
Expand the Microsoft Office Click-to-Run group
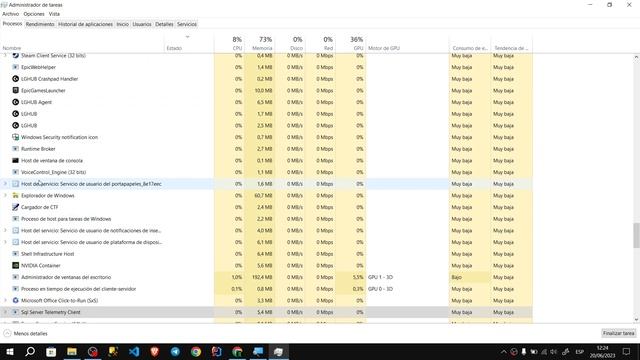5,300
